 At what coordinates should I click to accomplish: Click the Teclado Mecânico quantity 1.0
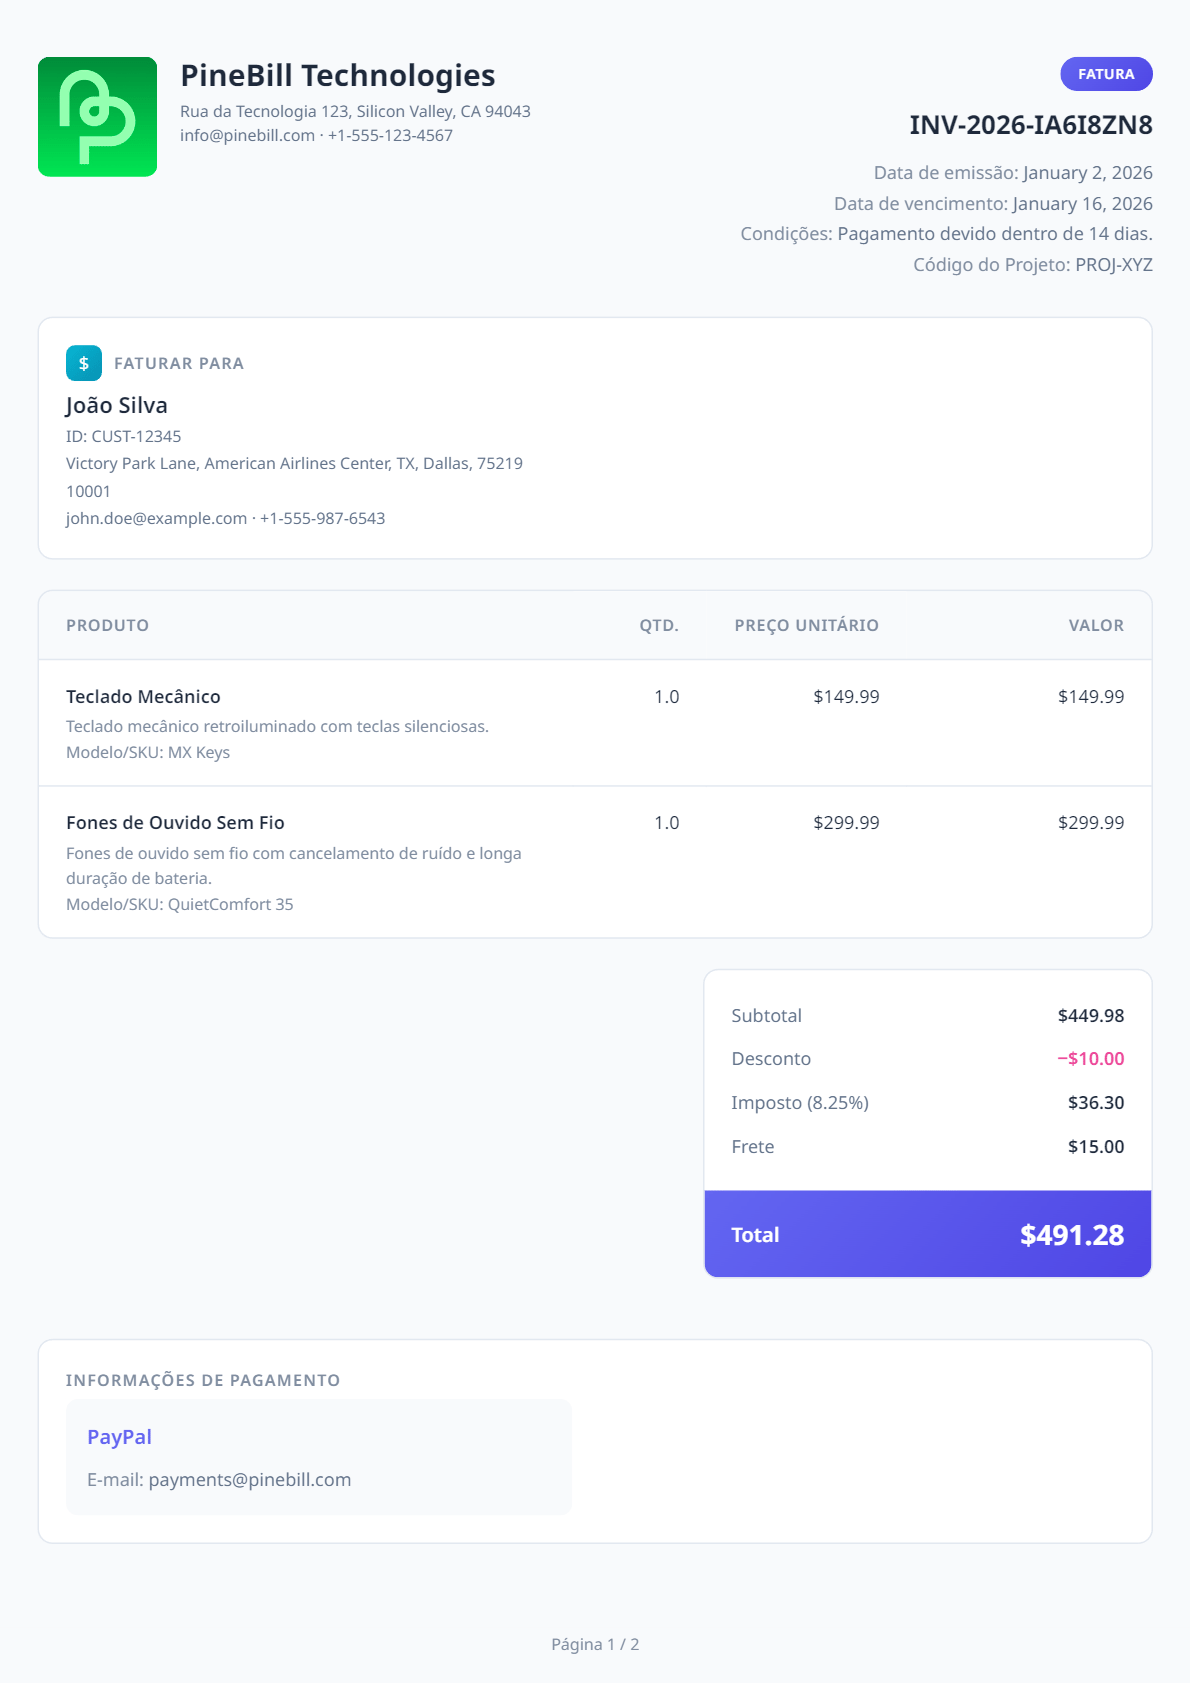click(667, 696)
